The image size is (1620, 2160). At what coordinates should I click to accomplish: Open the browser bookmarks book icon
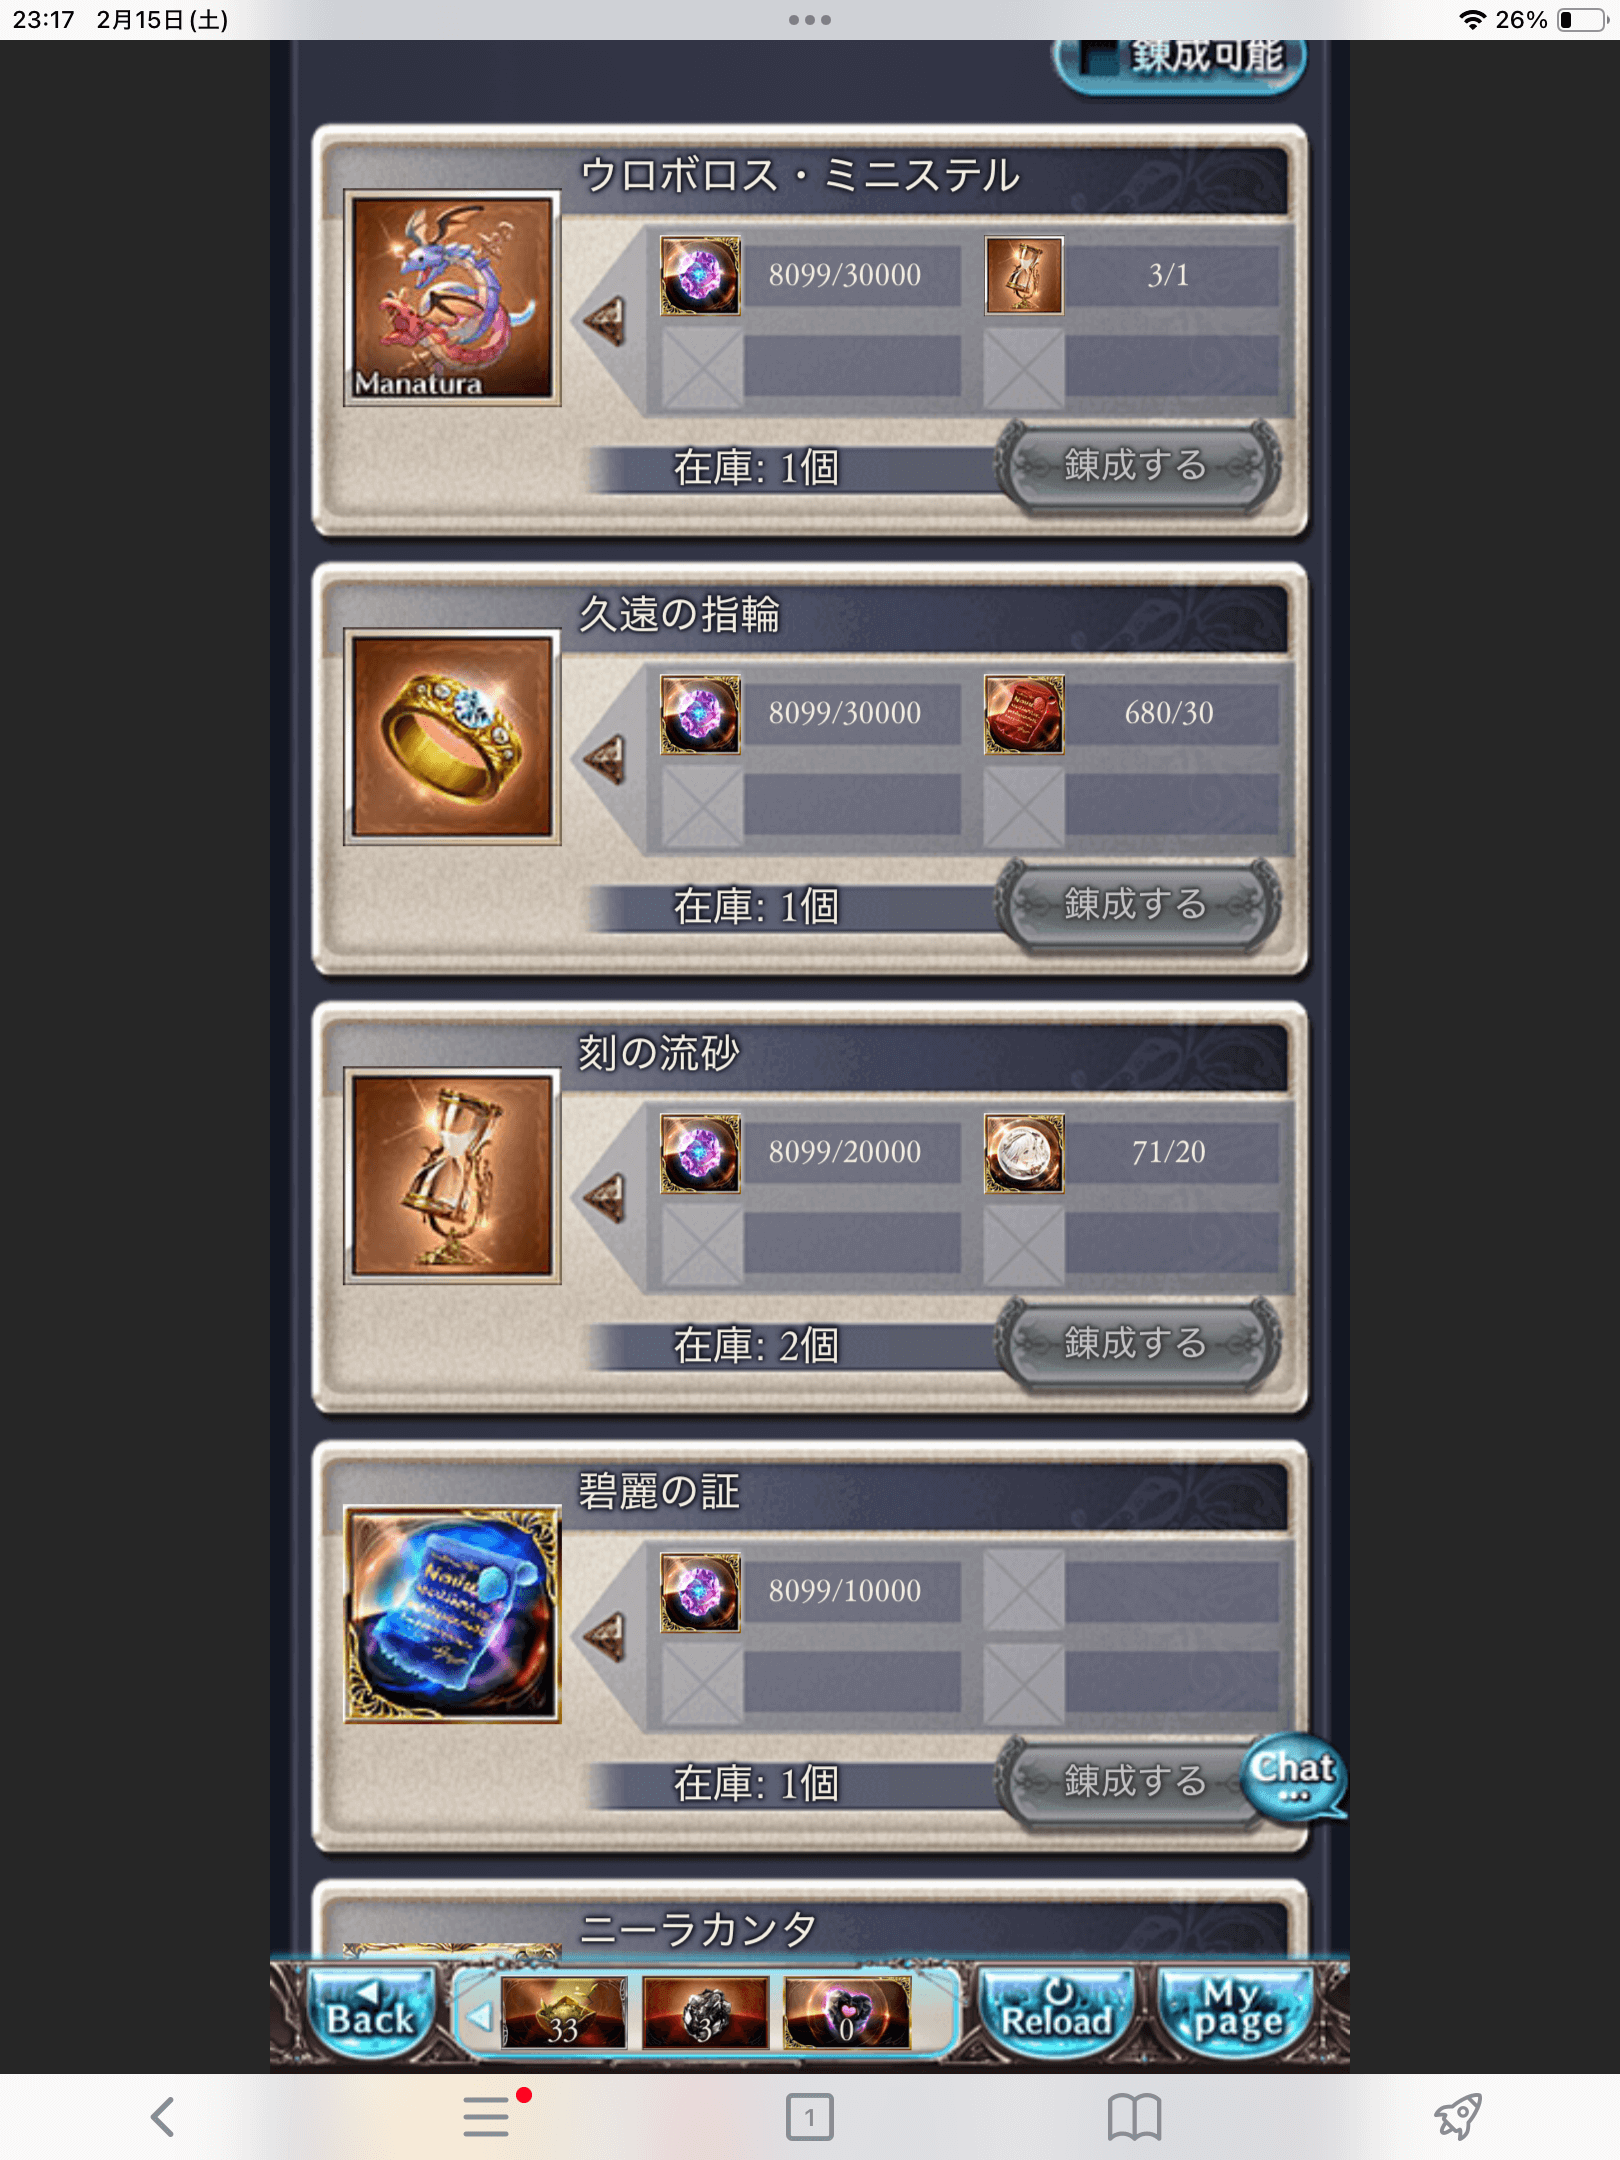tap(1134, 2116)
